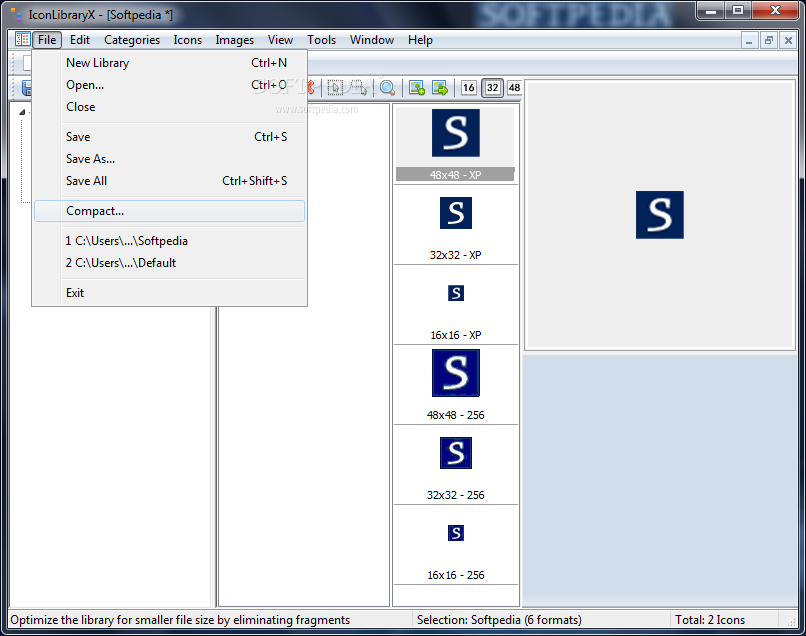Screen dimensions: 806x636
Task: Choose Save from File menu
Action: (x=170, y=137)
